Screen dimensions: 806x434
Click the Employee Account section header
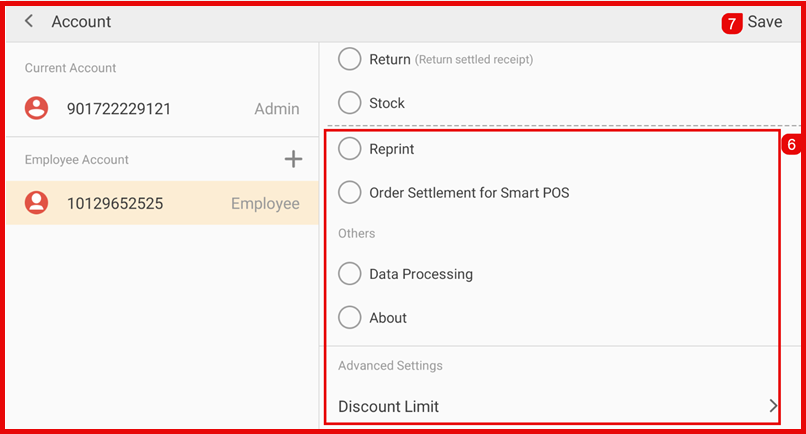click(x=77, y=160)
